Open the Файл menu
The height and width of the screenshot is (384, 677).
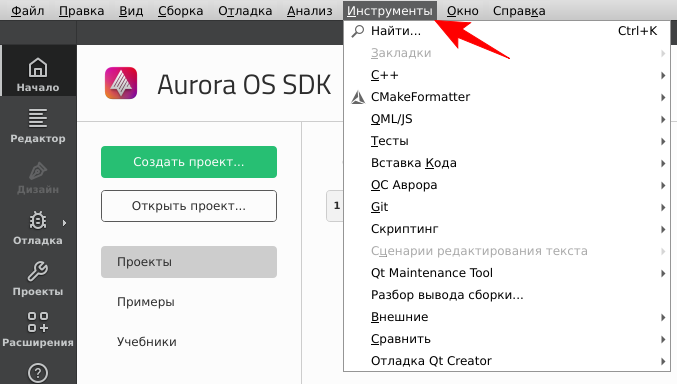(x=28, y=10)
